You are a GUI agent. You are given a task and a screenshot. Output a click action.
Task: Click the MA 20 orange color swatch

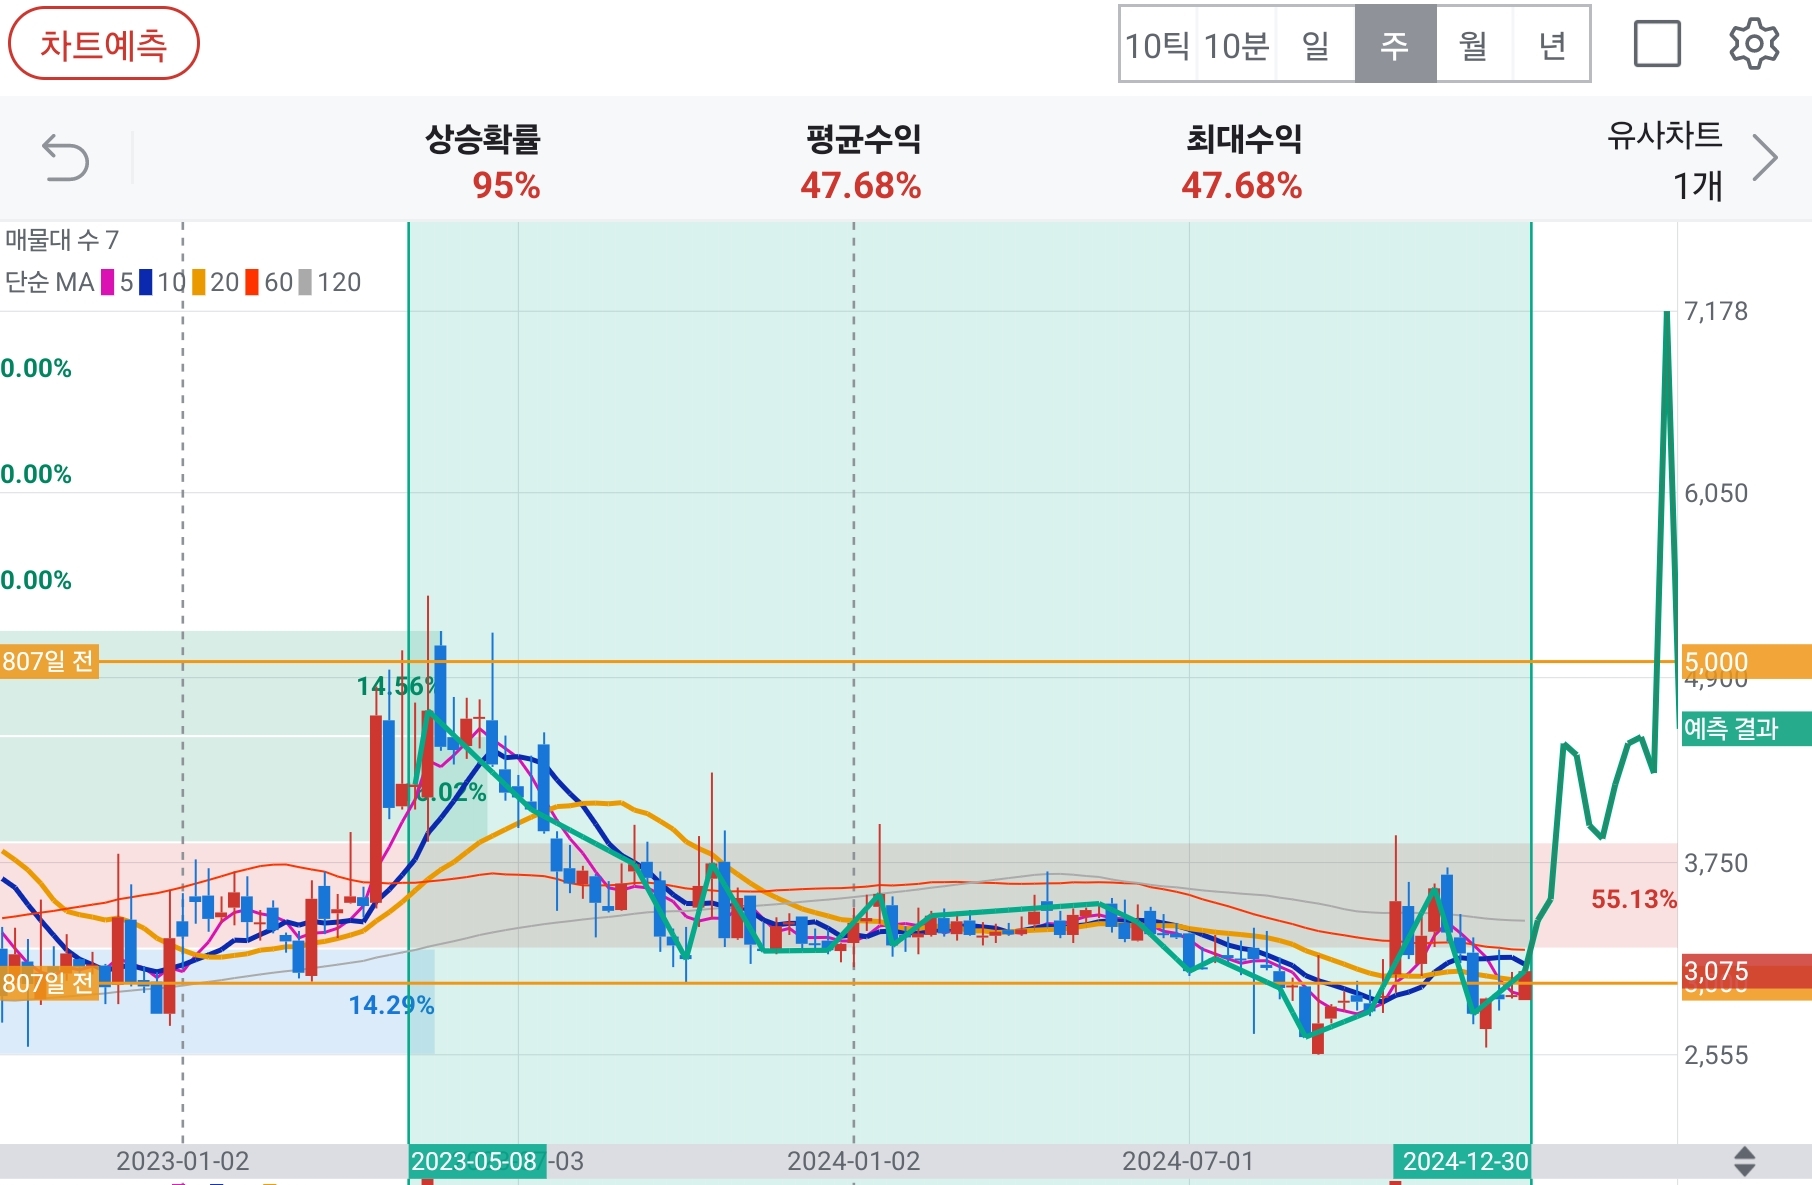point(199,283)
